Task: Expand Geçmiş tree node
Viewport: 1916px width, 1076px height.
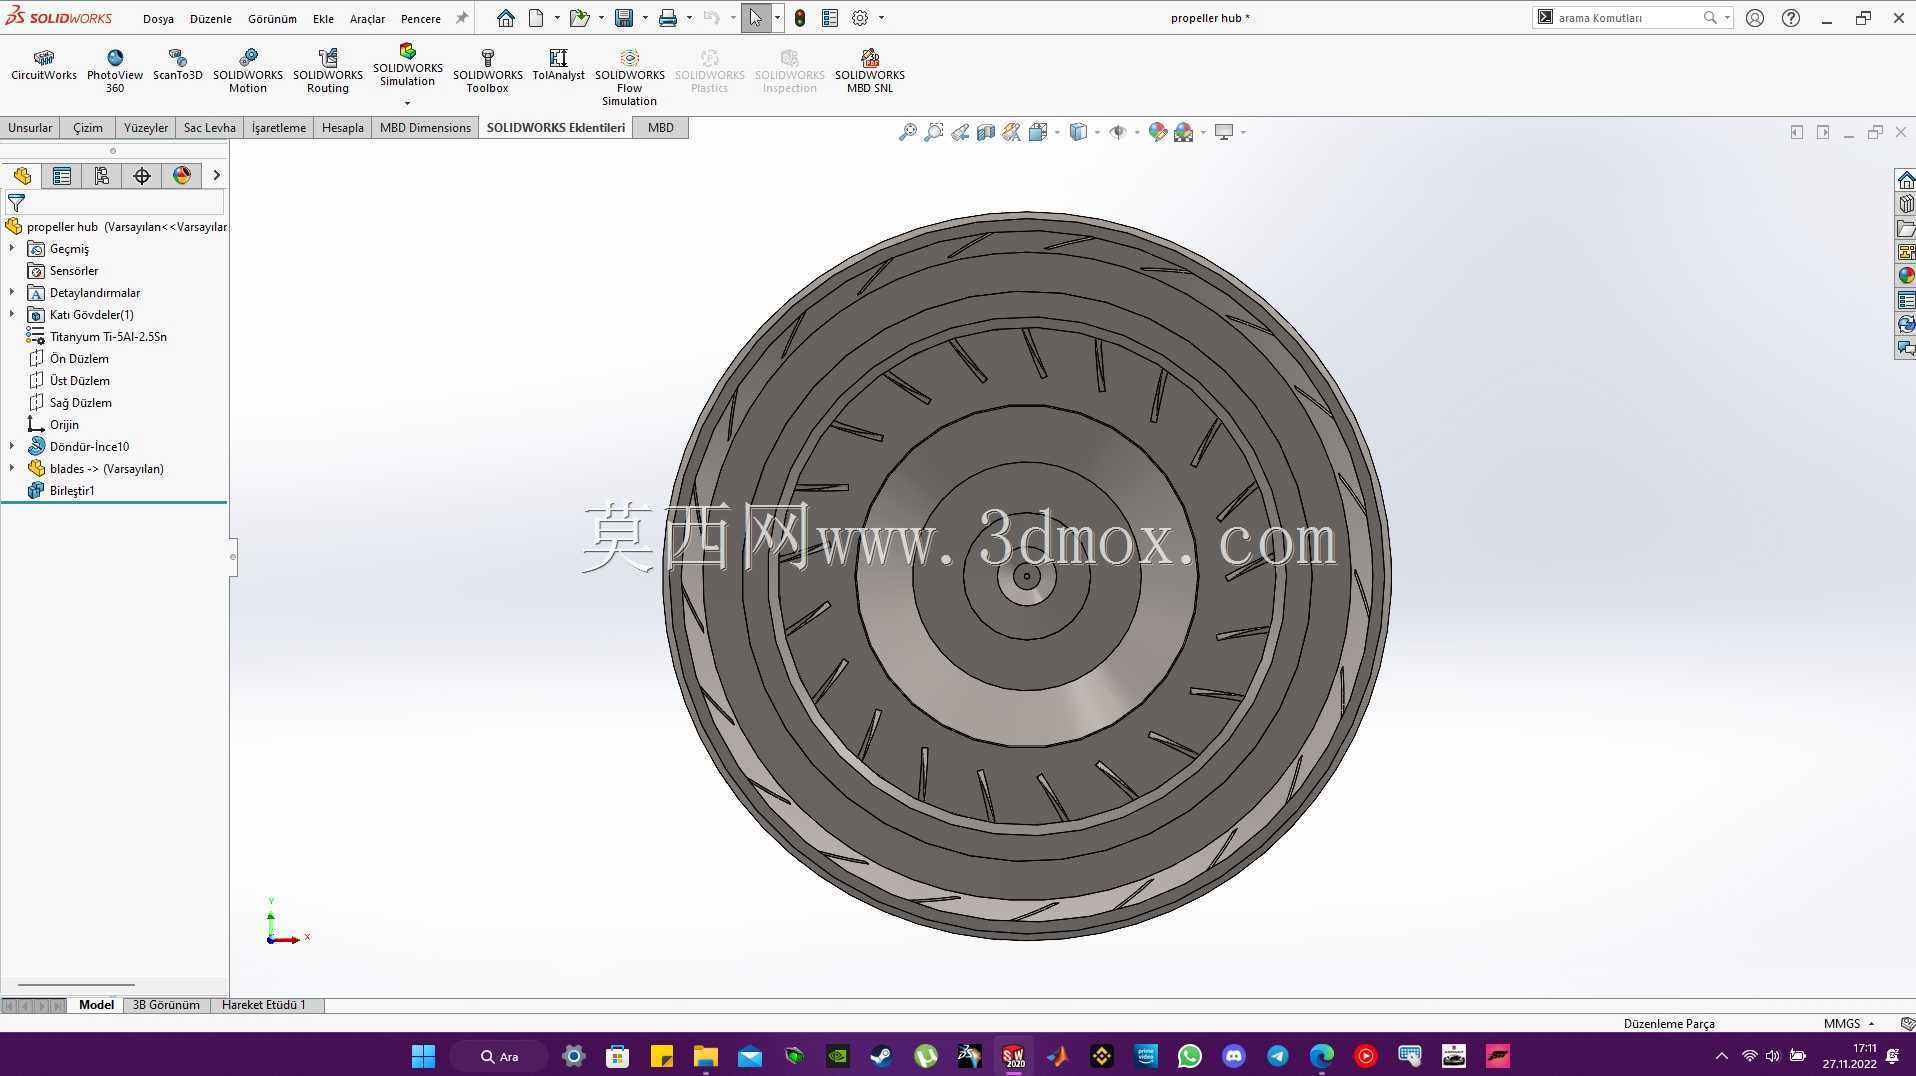Action: point(12,248)
